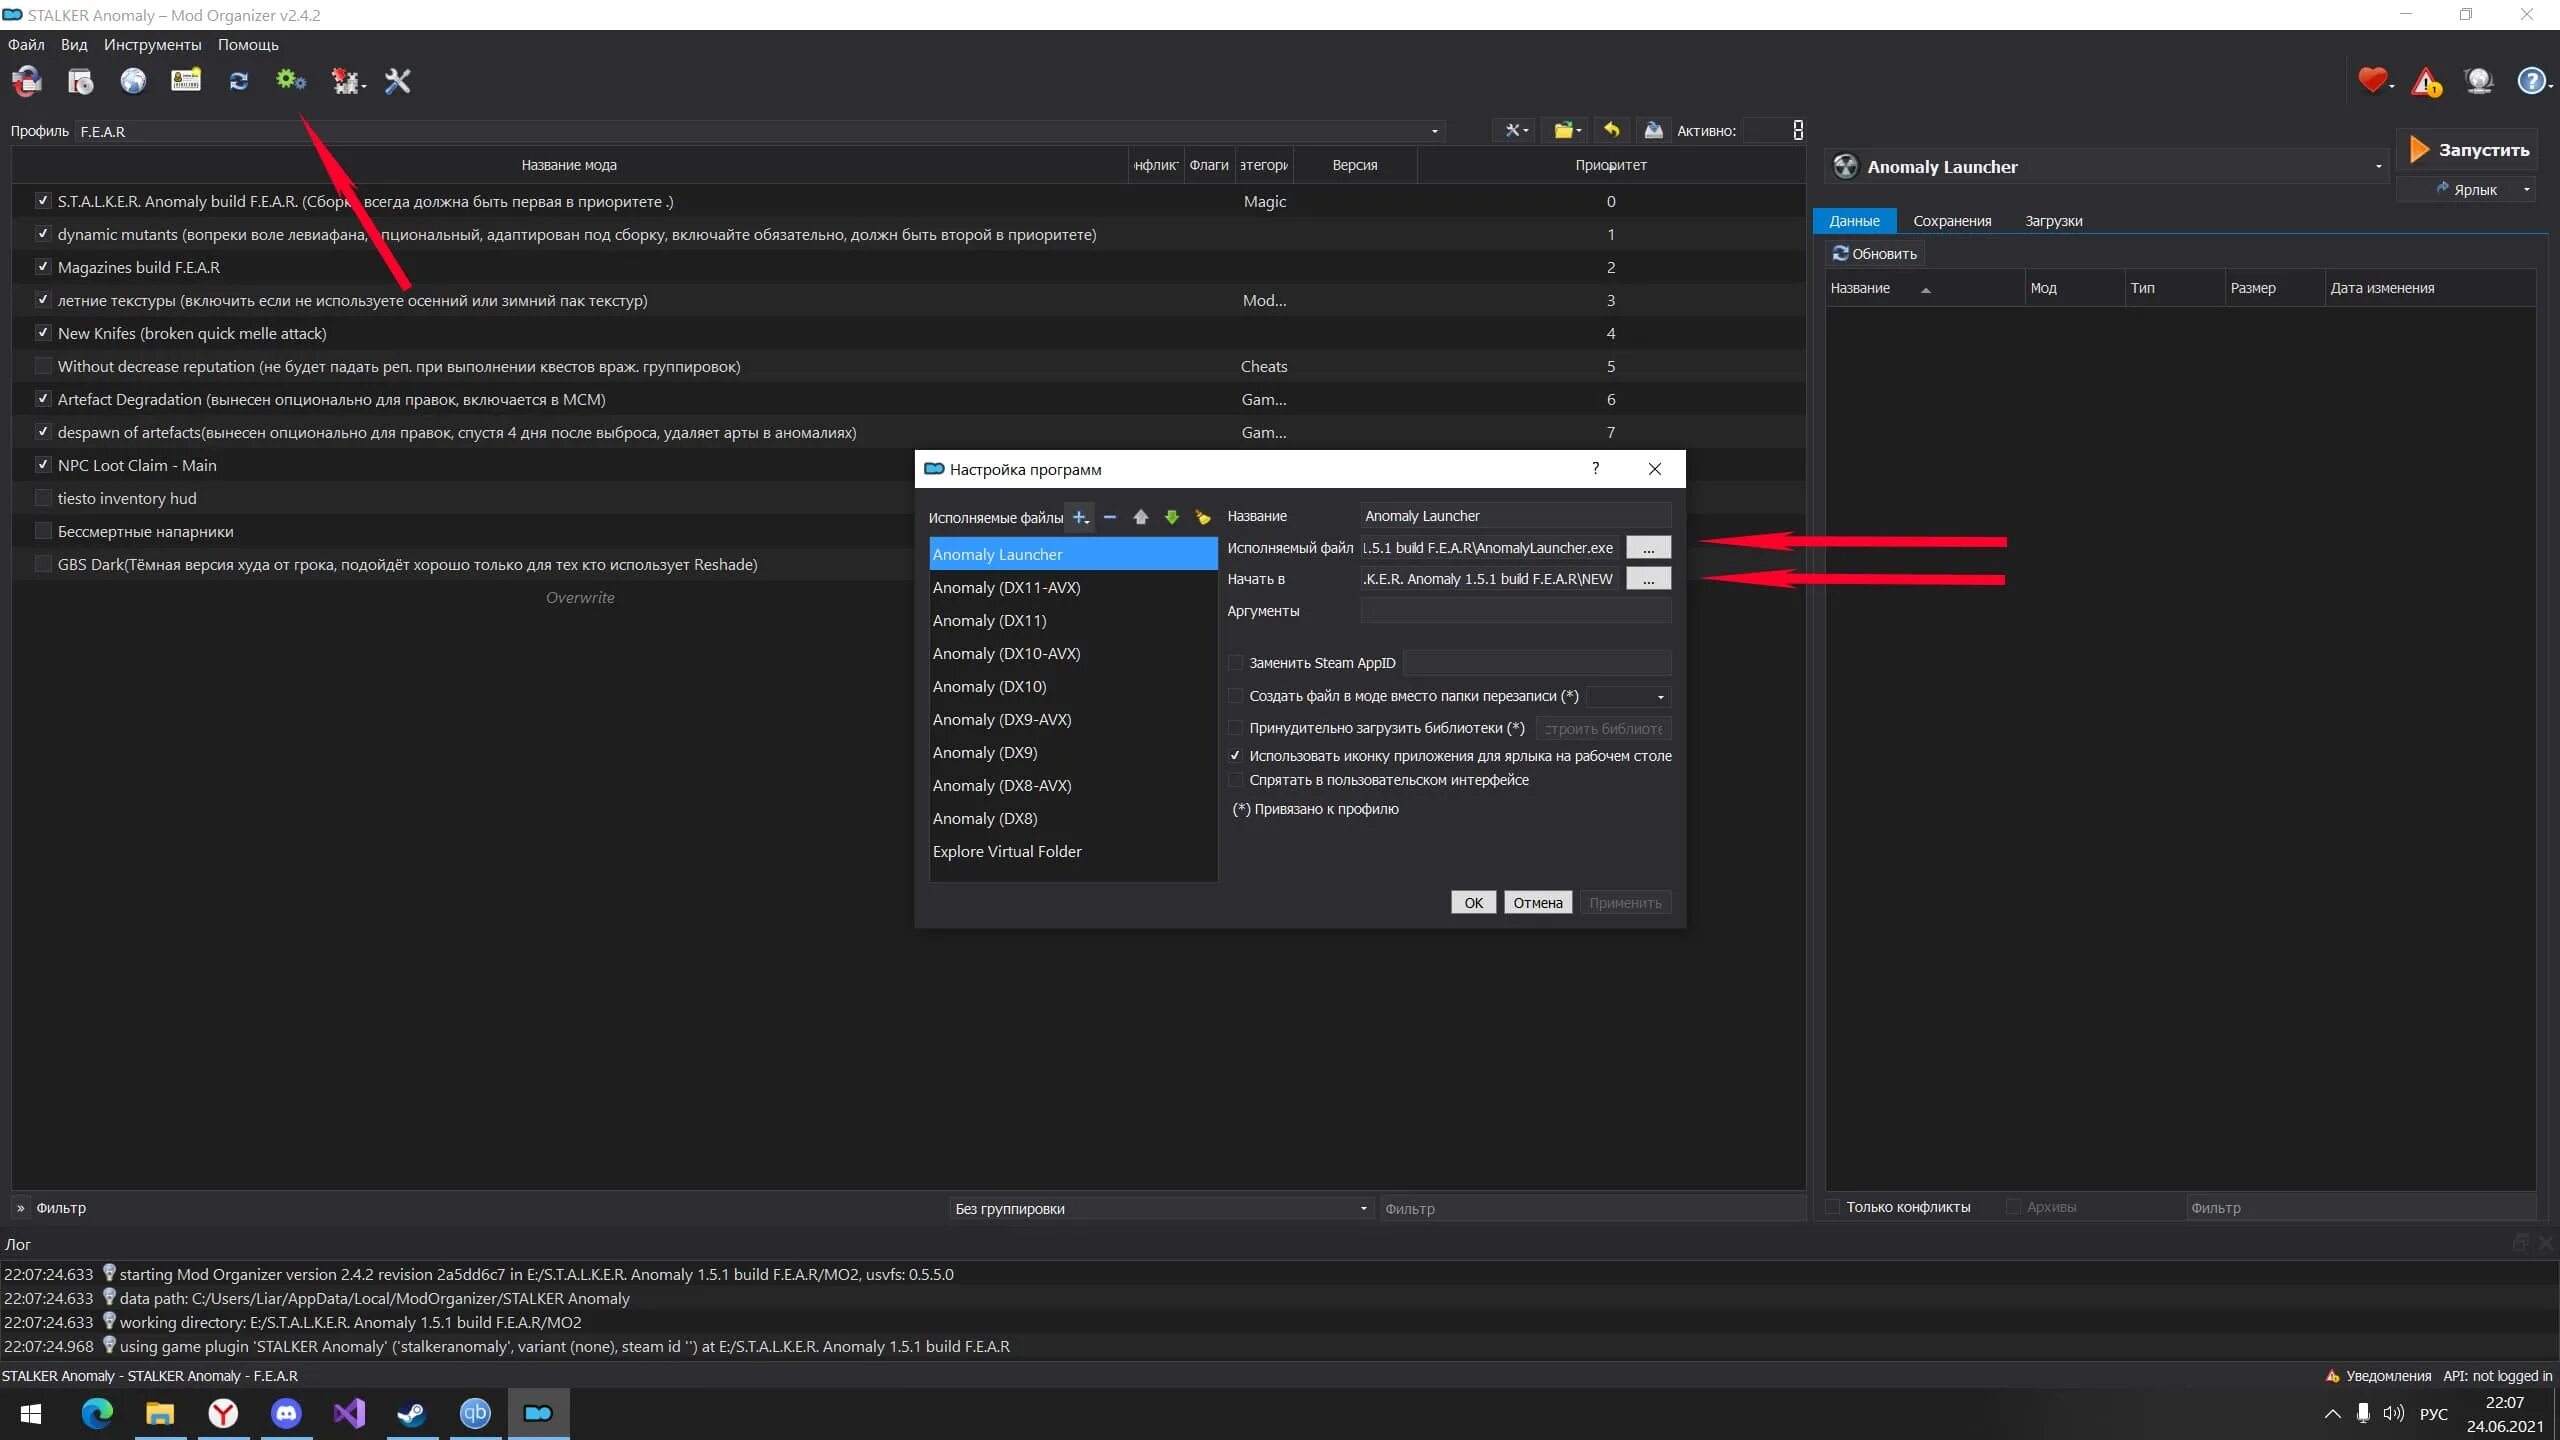Enable Without decrease reputation mod checkbox

[42, 366]
